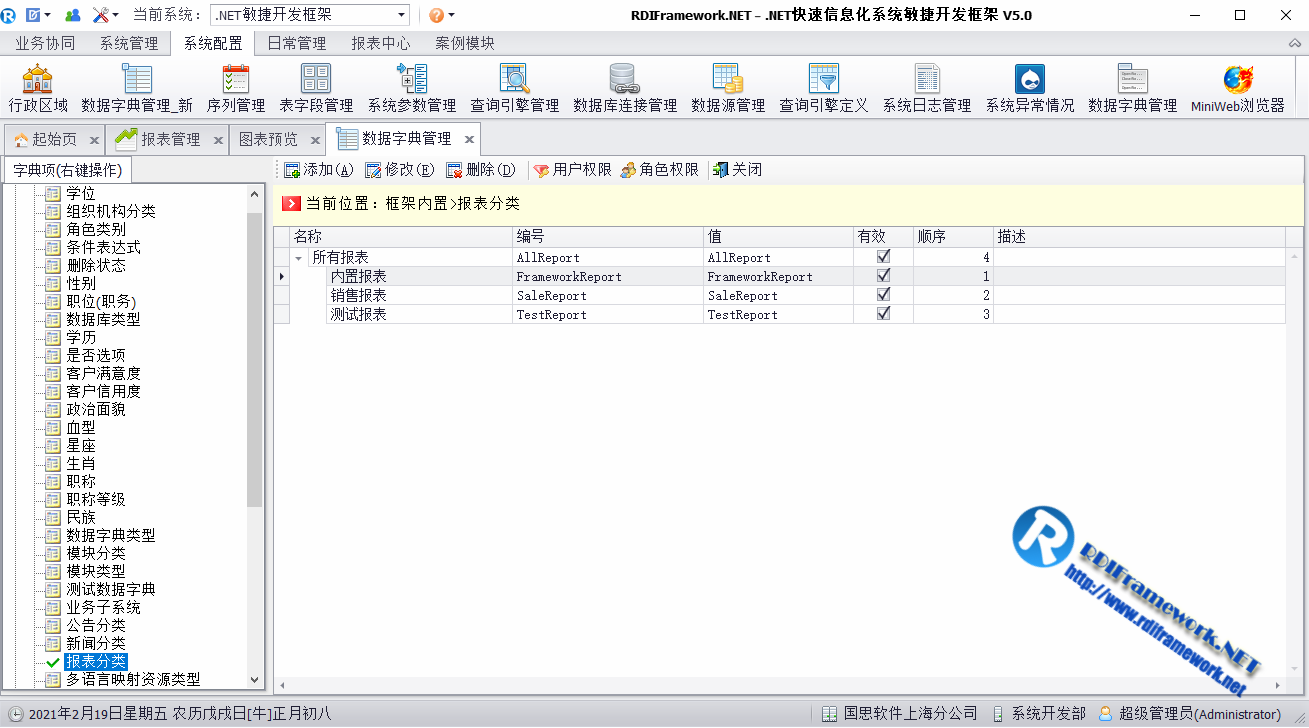
Task: Click the users icon in title bar
Action: coord(72,15)
